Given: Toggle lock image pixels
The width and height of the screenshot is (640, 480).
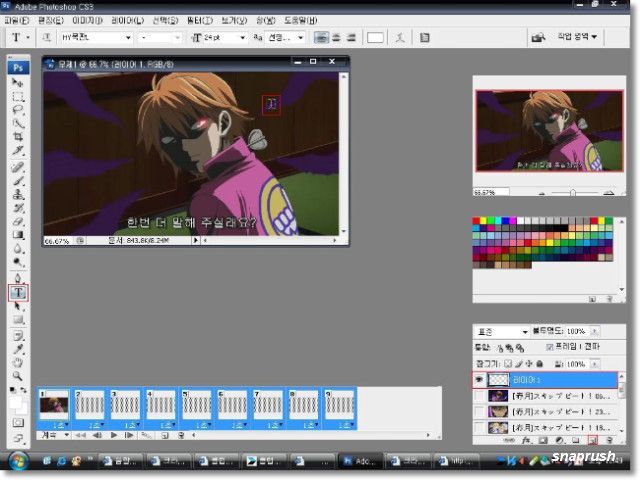Looking at the screenshot, I should click(x=518, y=363).
